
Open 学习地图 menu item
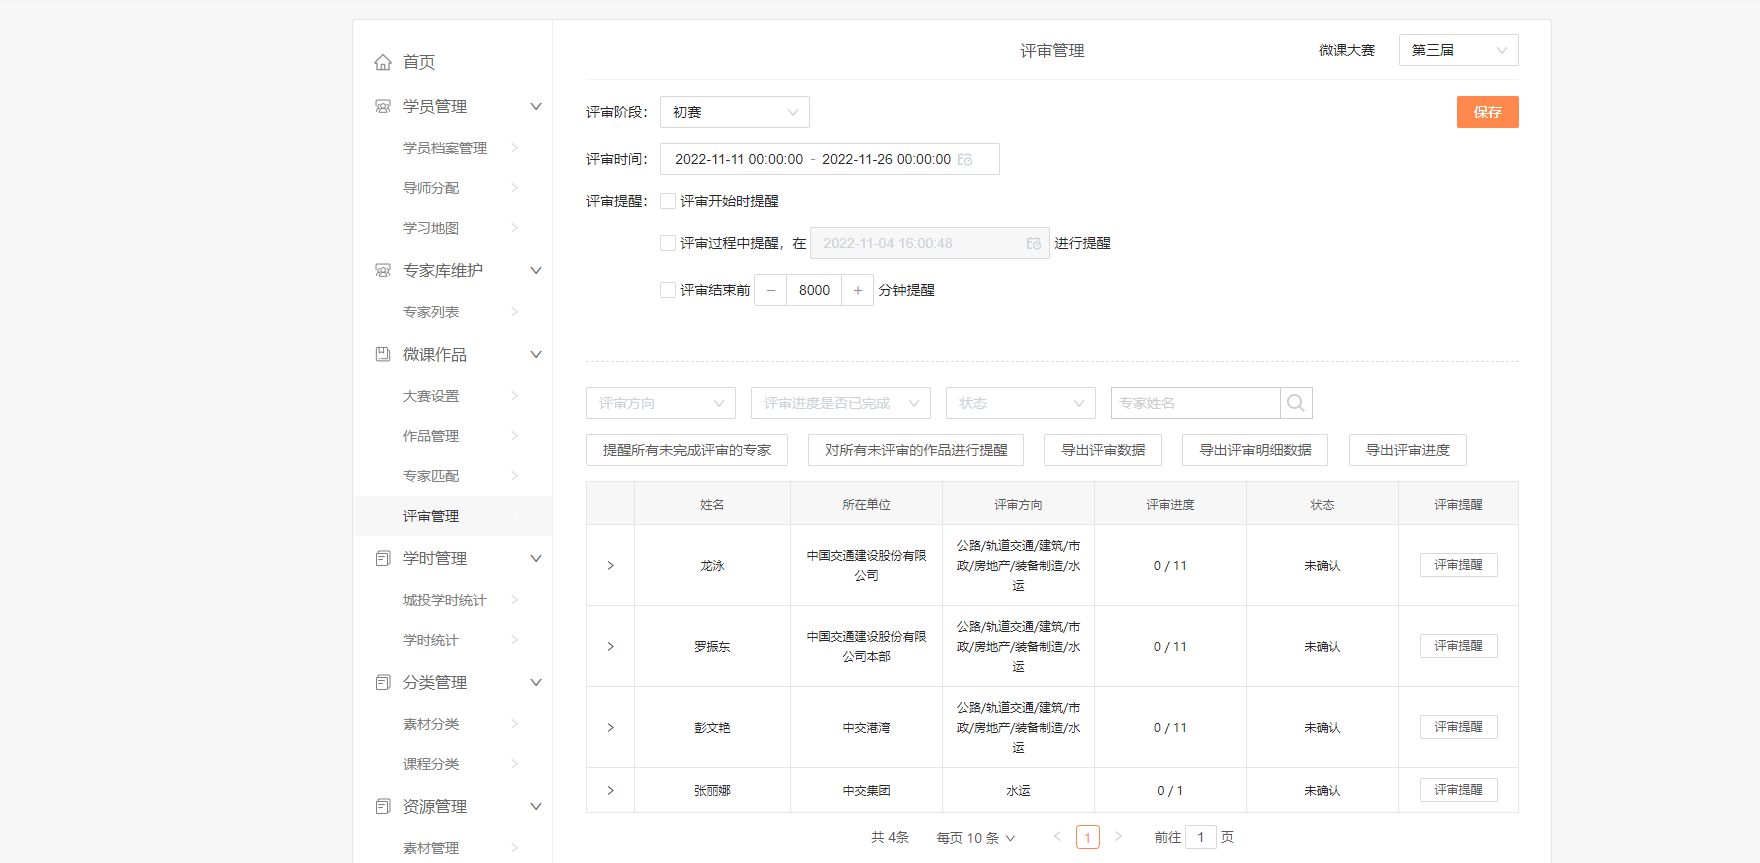click(x=452, y=228)
